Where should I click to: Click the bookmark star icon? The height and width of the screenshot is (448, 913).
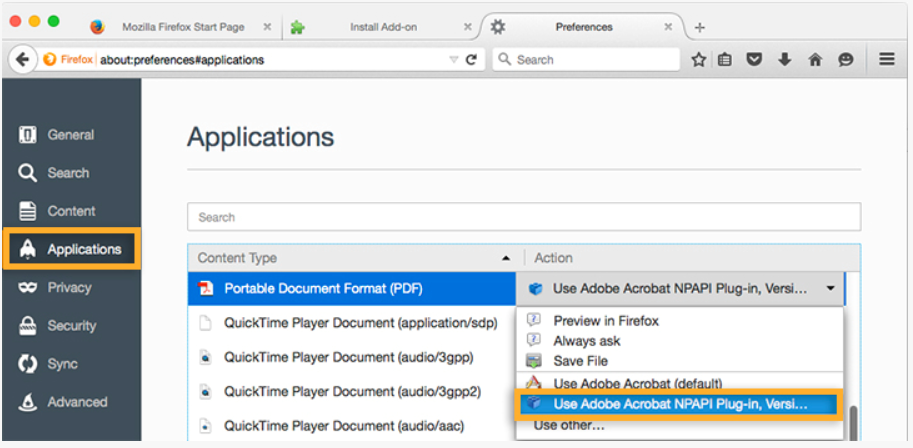pyautogui.click(x=699, y=60)
